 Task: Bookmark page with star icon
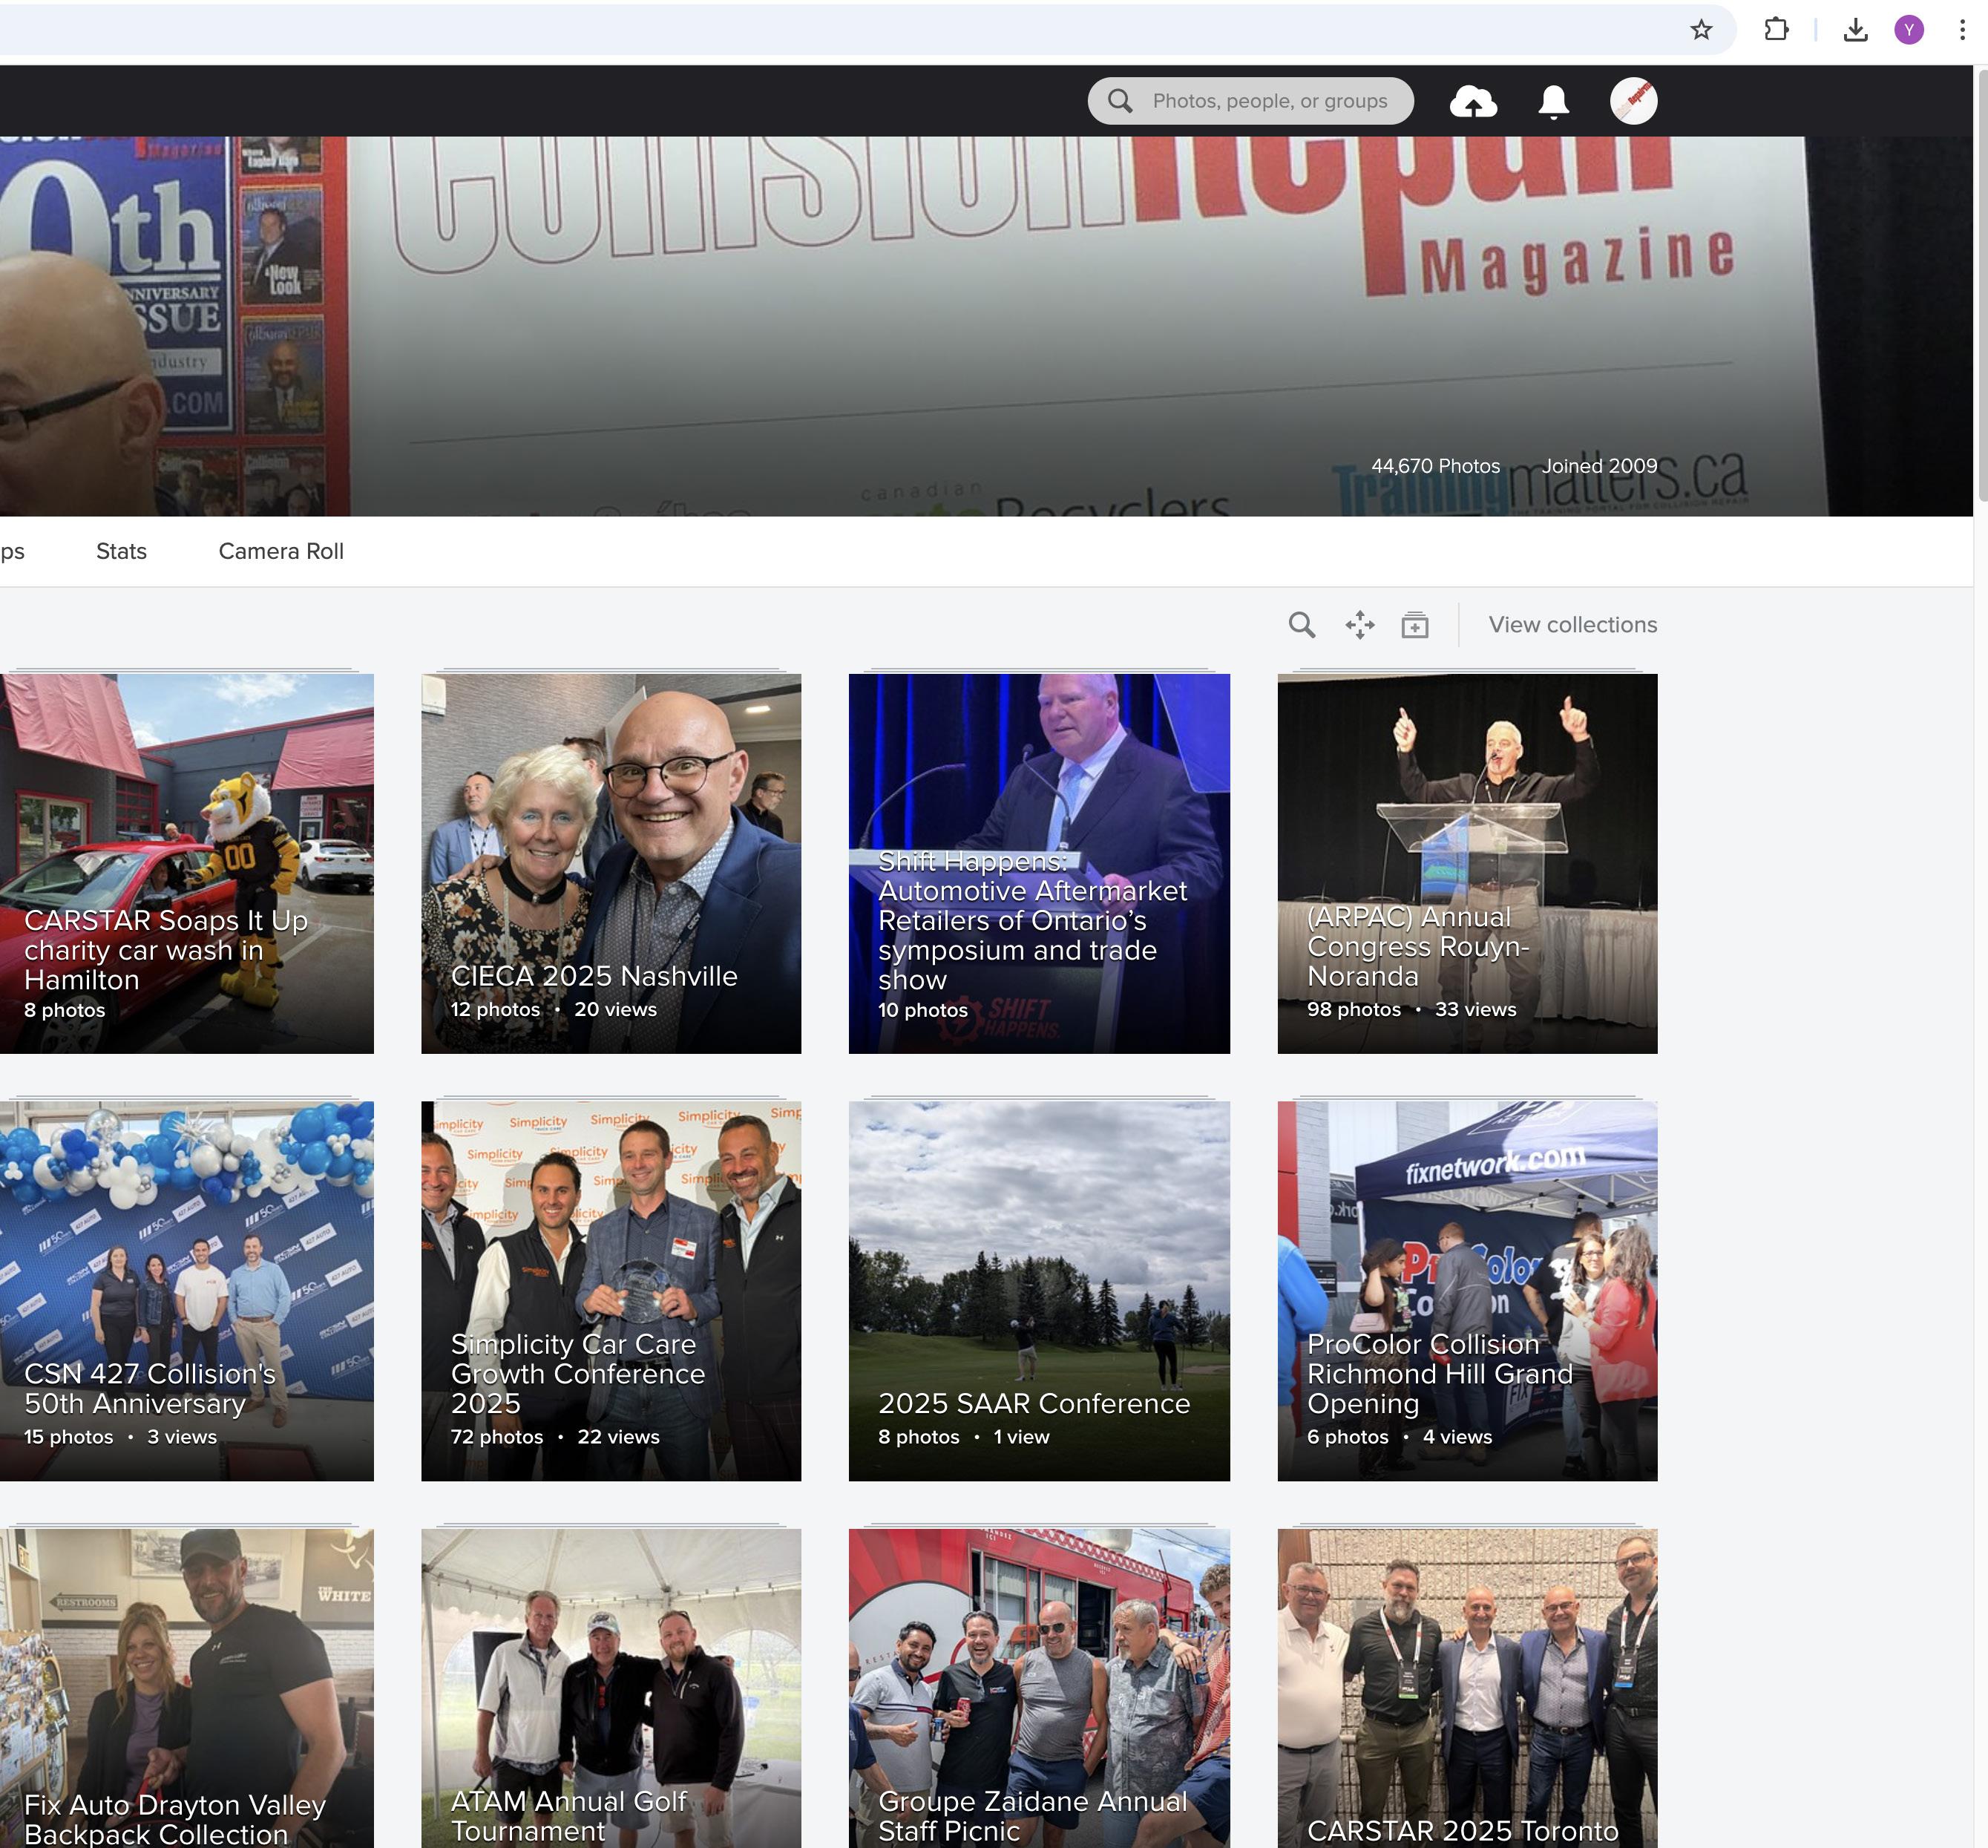(1701, 30)
